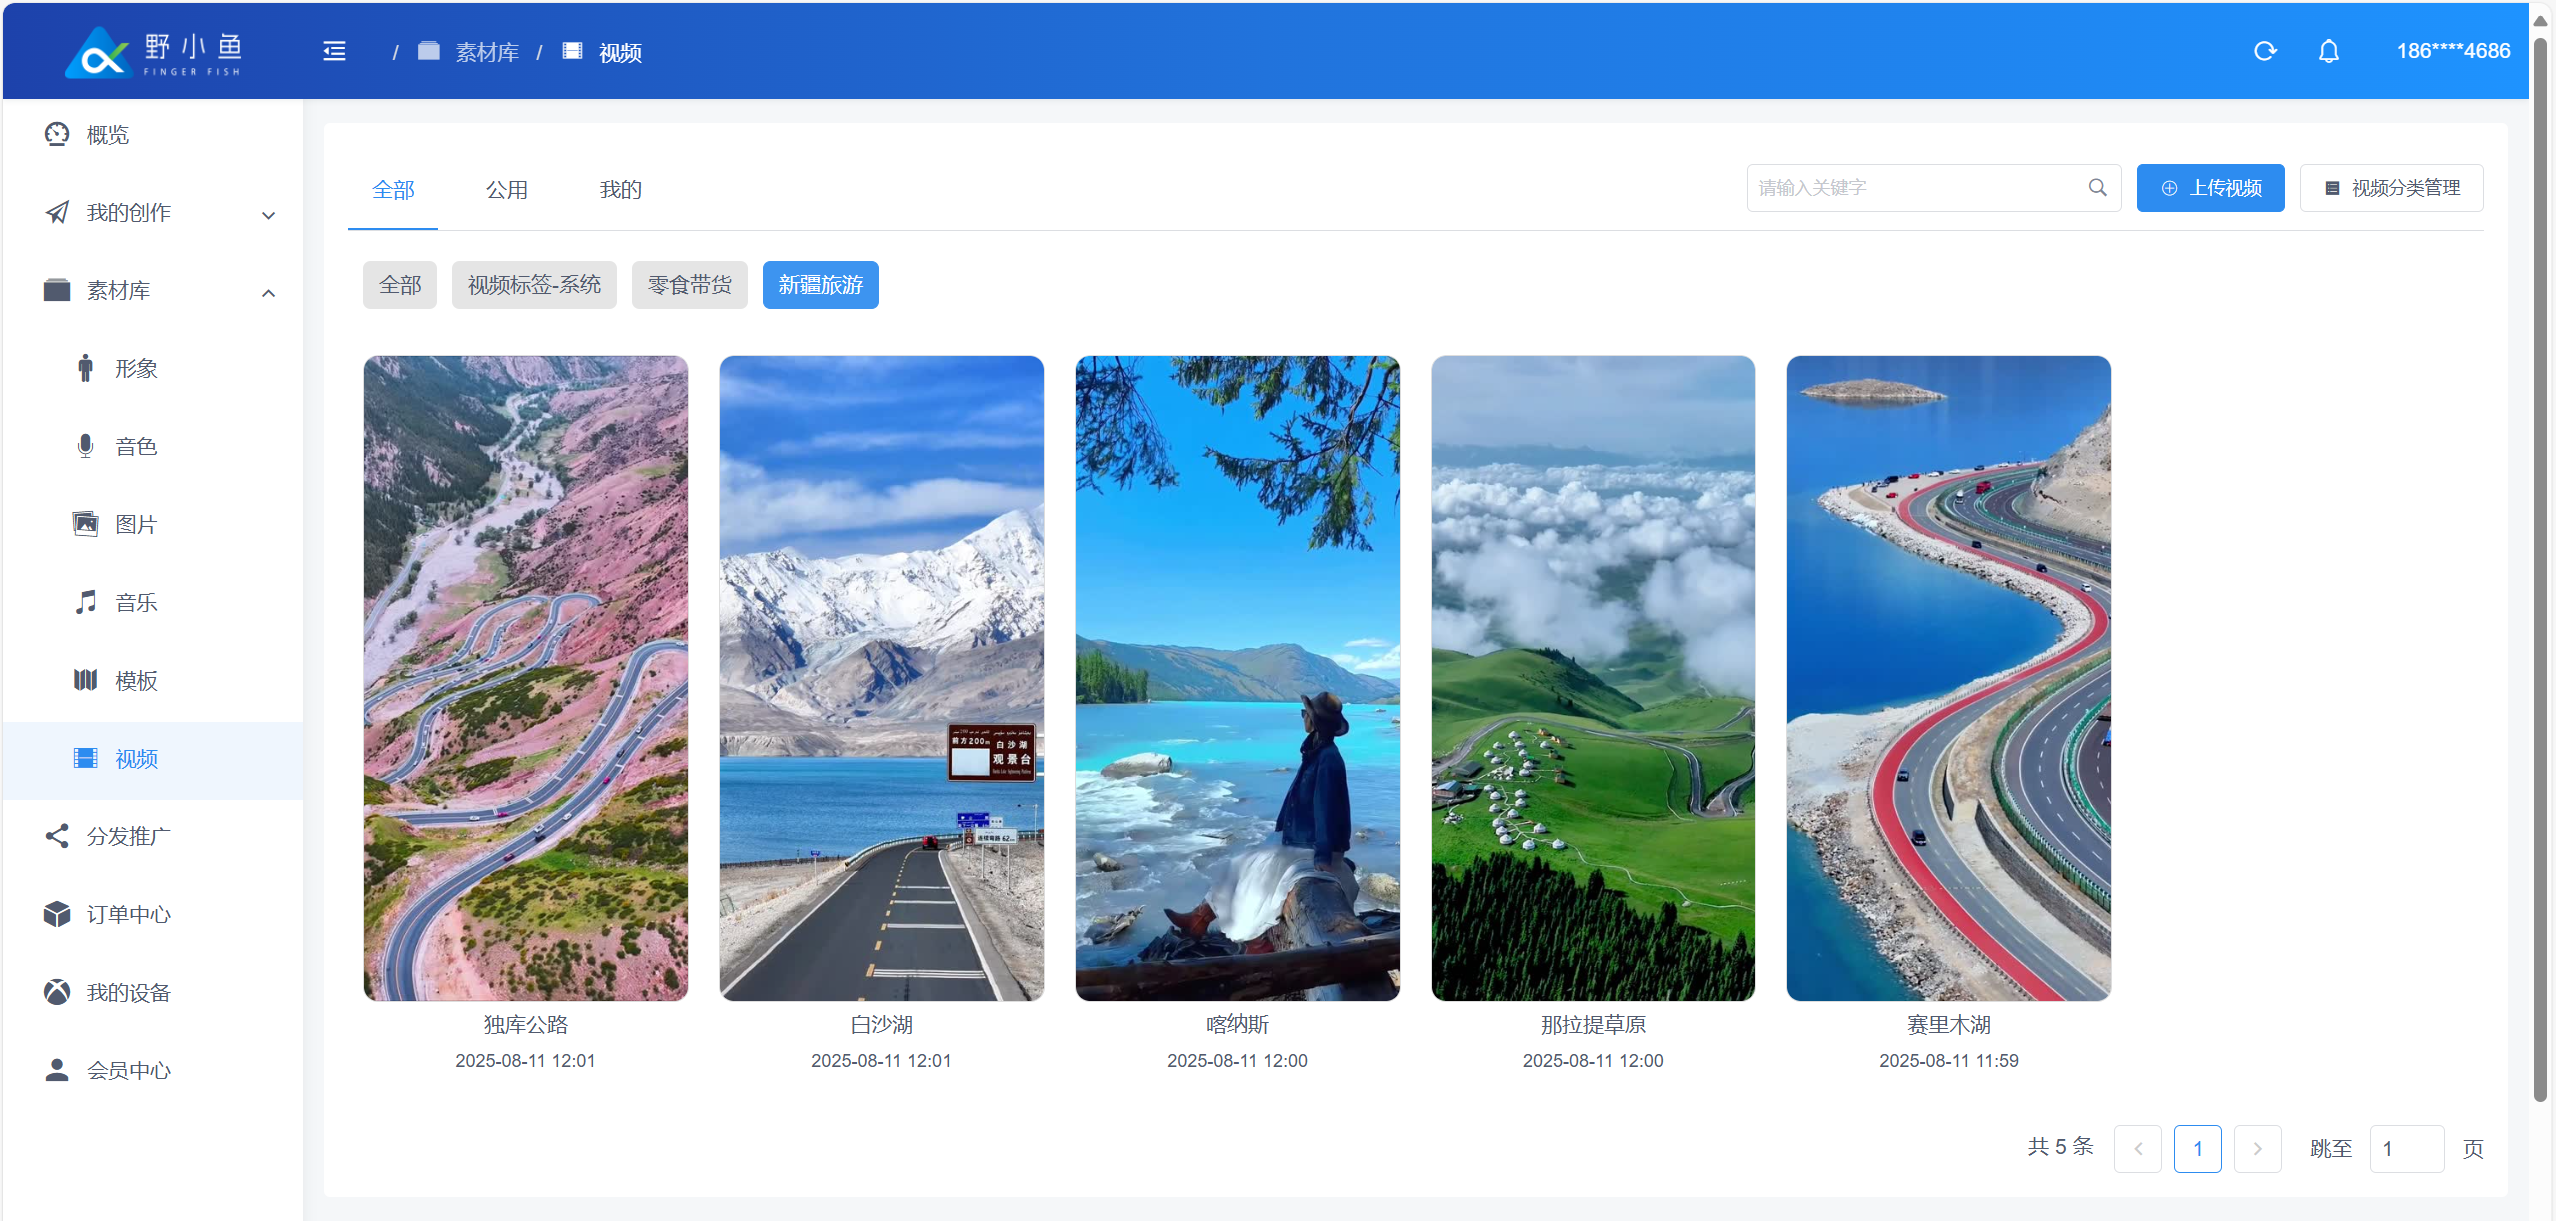Filter by 零食带货 tag
This screenshot has width=2556, height=1221.
coord(689,286)
